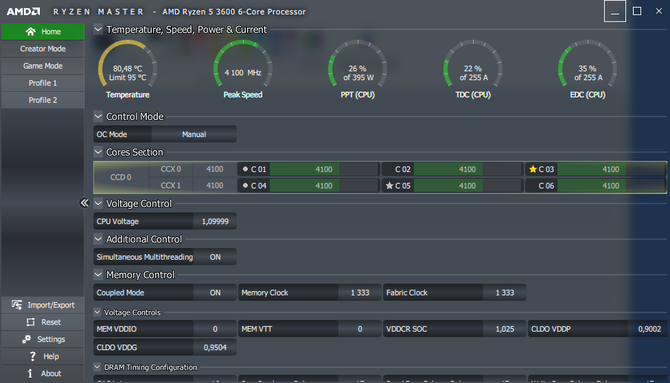Screen dimensions: 670x383
Task: Open Import/Export
Action: [x=43, y=305]
